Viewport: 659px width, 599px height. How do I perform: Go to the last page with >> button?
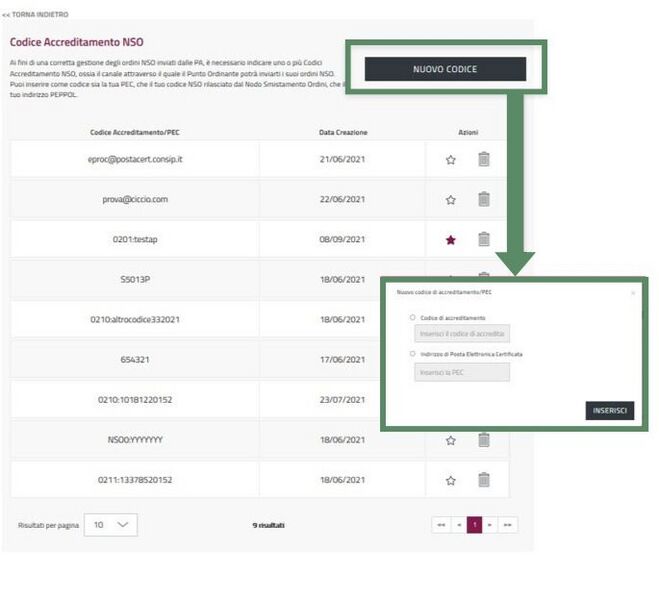tap(508, 525)
